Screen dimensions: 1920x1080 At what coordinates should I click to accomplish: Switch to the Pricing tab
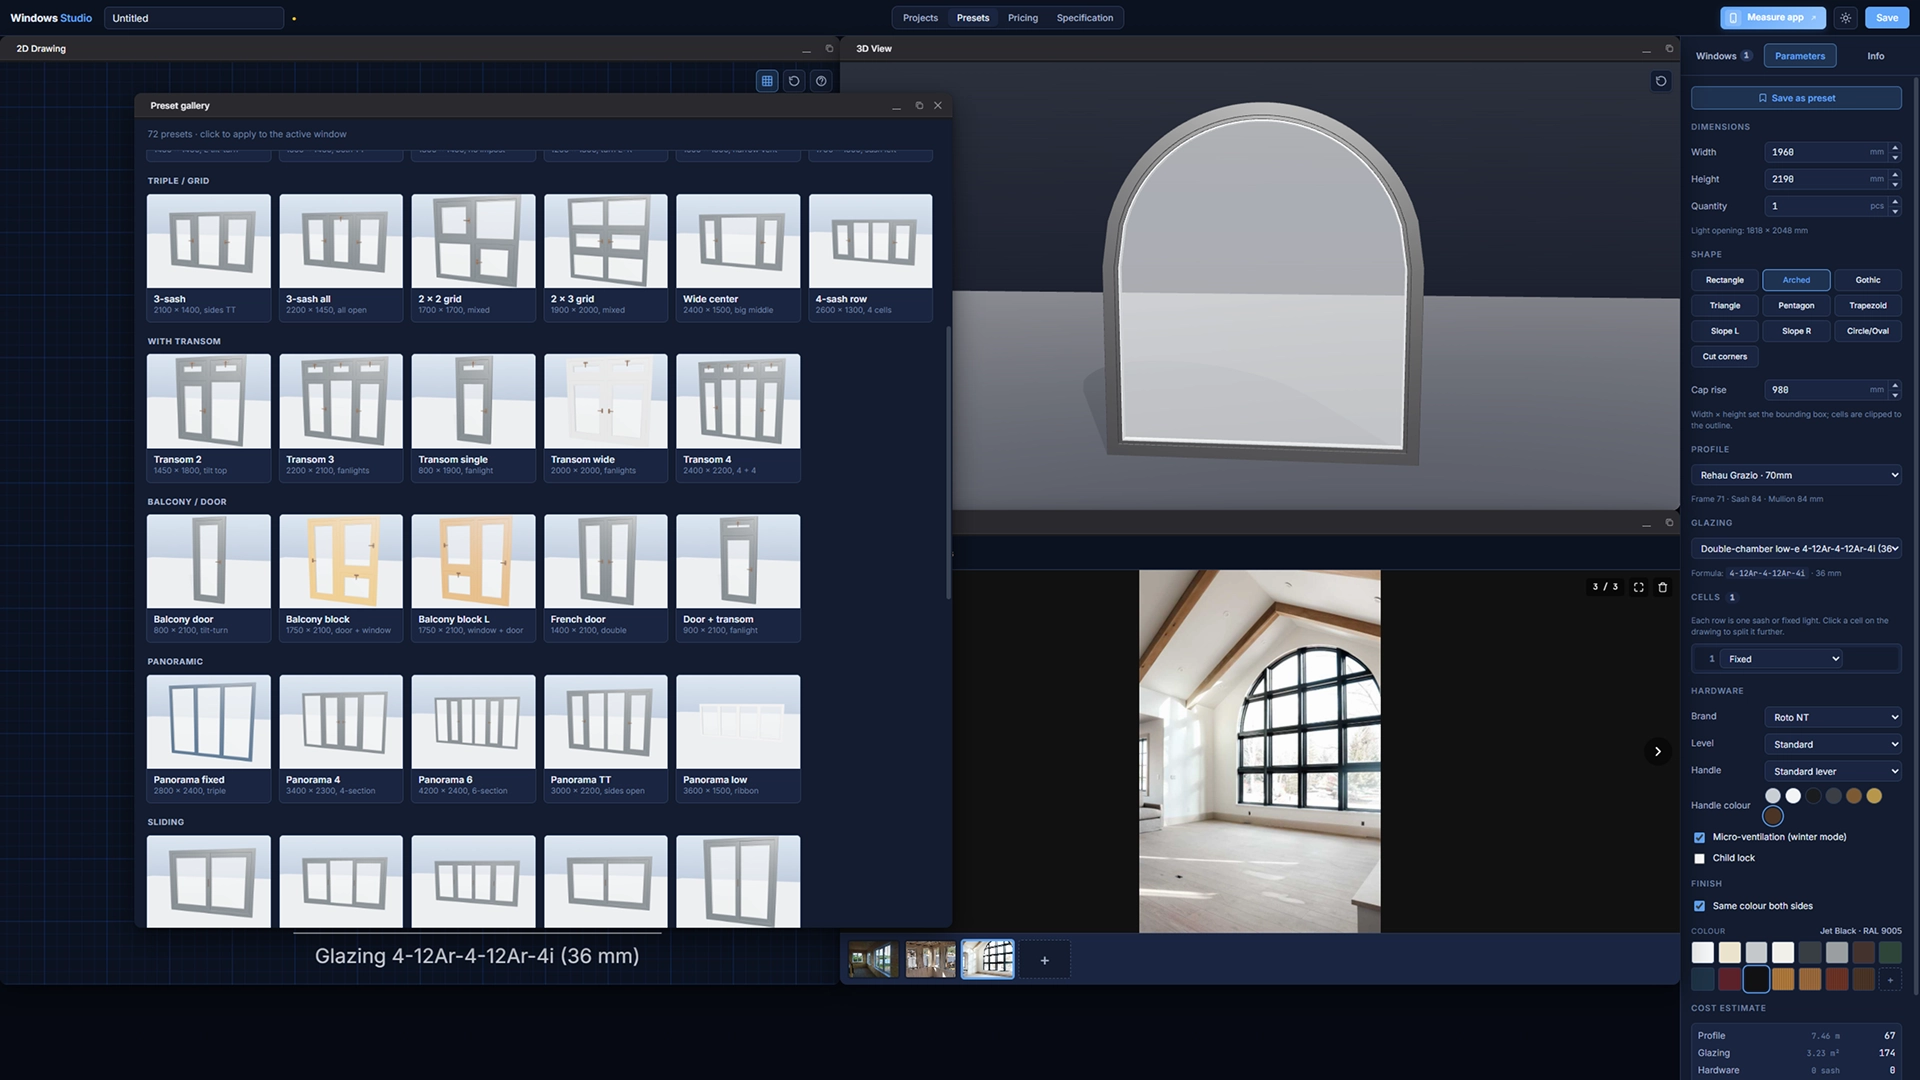[x=1022, y=18]
